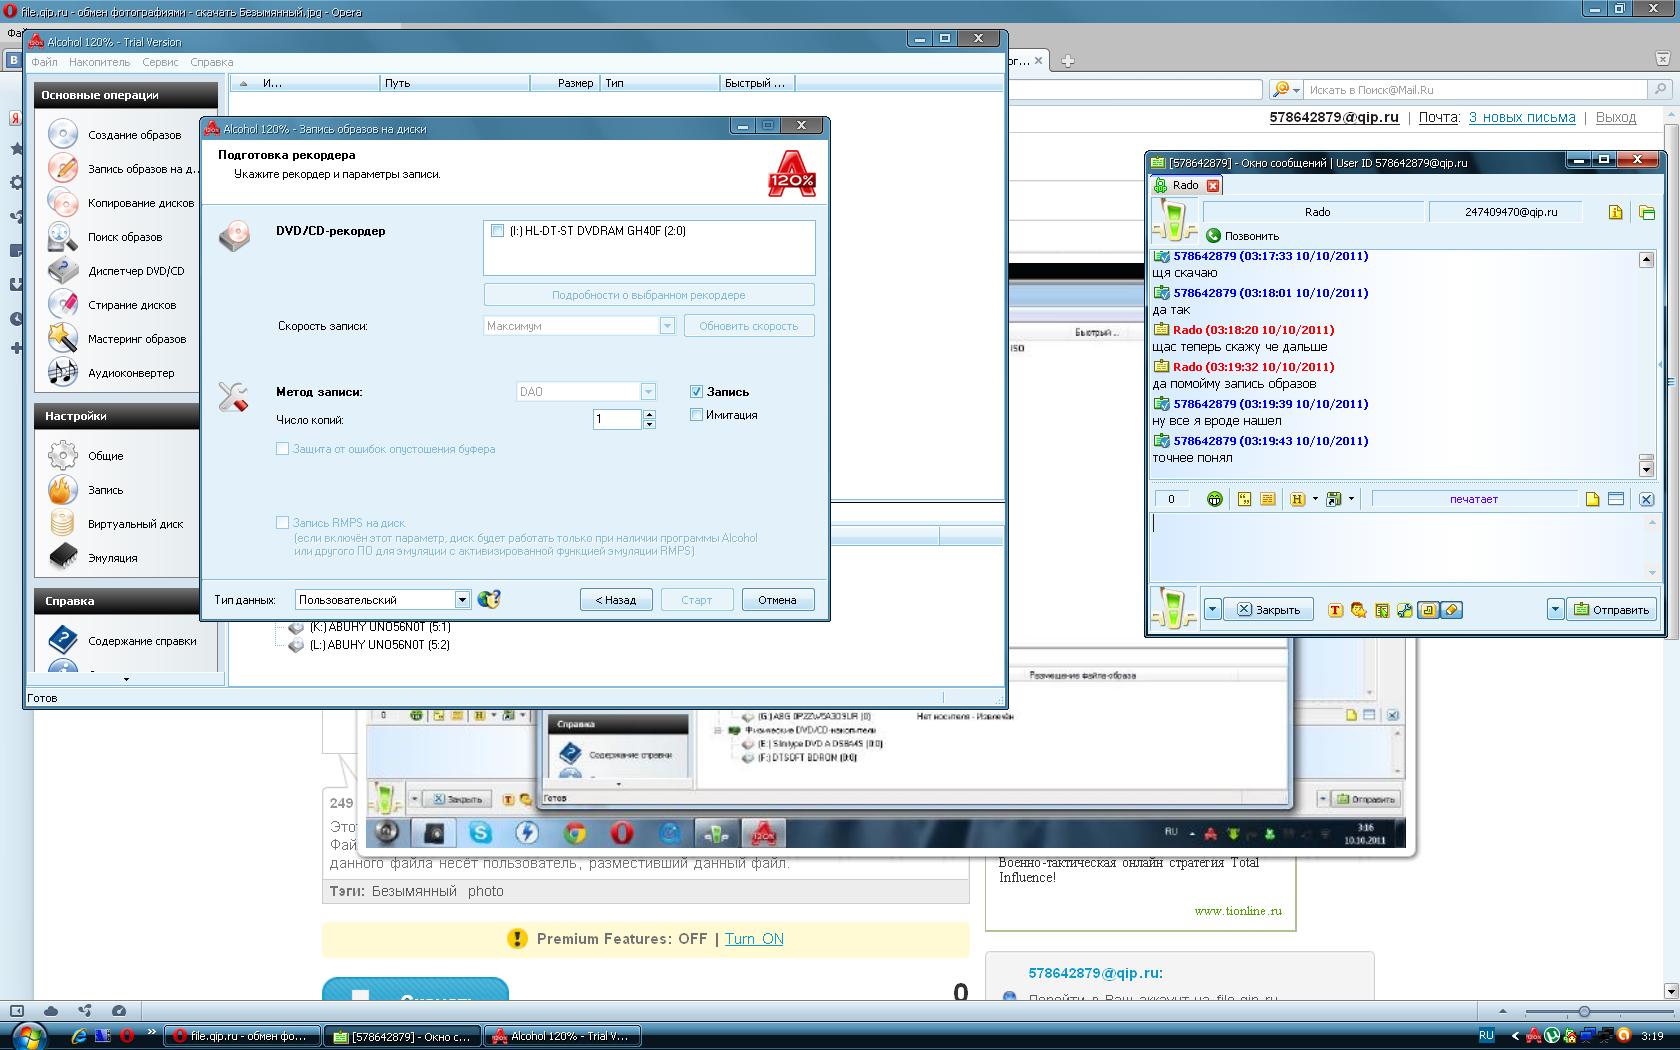Click the Opera quick launch icon
This screenshot has height=1050, width=1680.
point(126,1036)
